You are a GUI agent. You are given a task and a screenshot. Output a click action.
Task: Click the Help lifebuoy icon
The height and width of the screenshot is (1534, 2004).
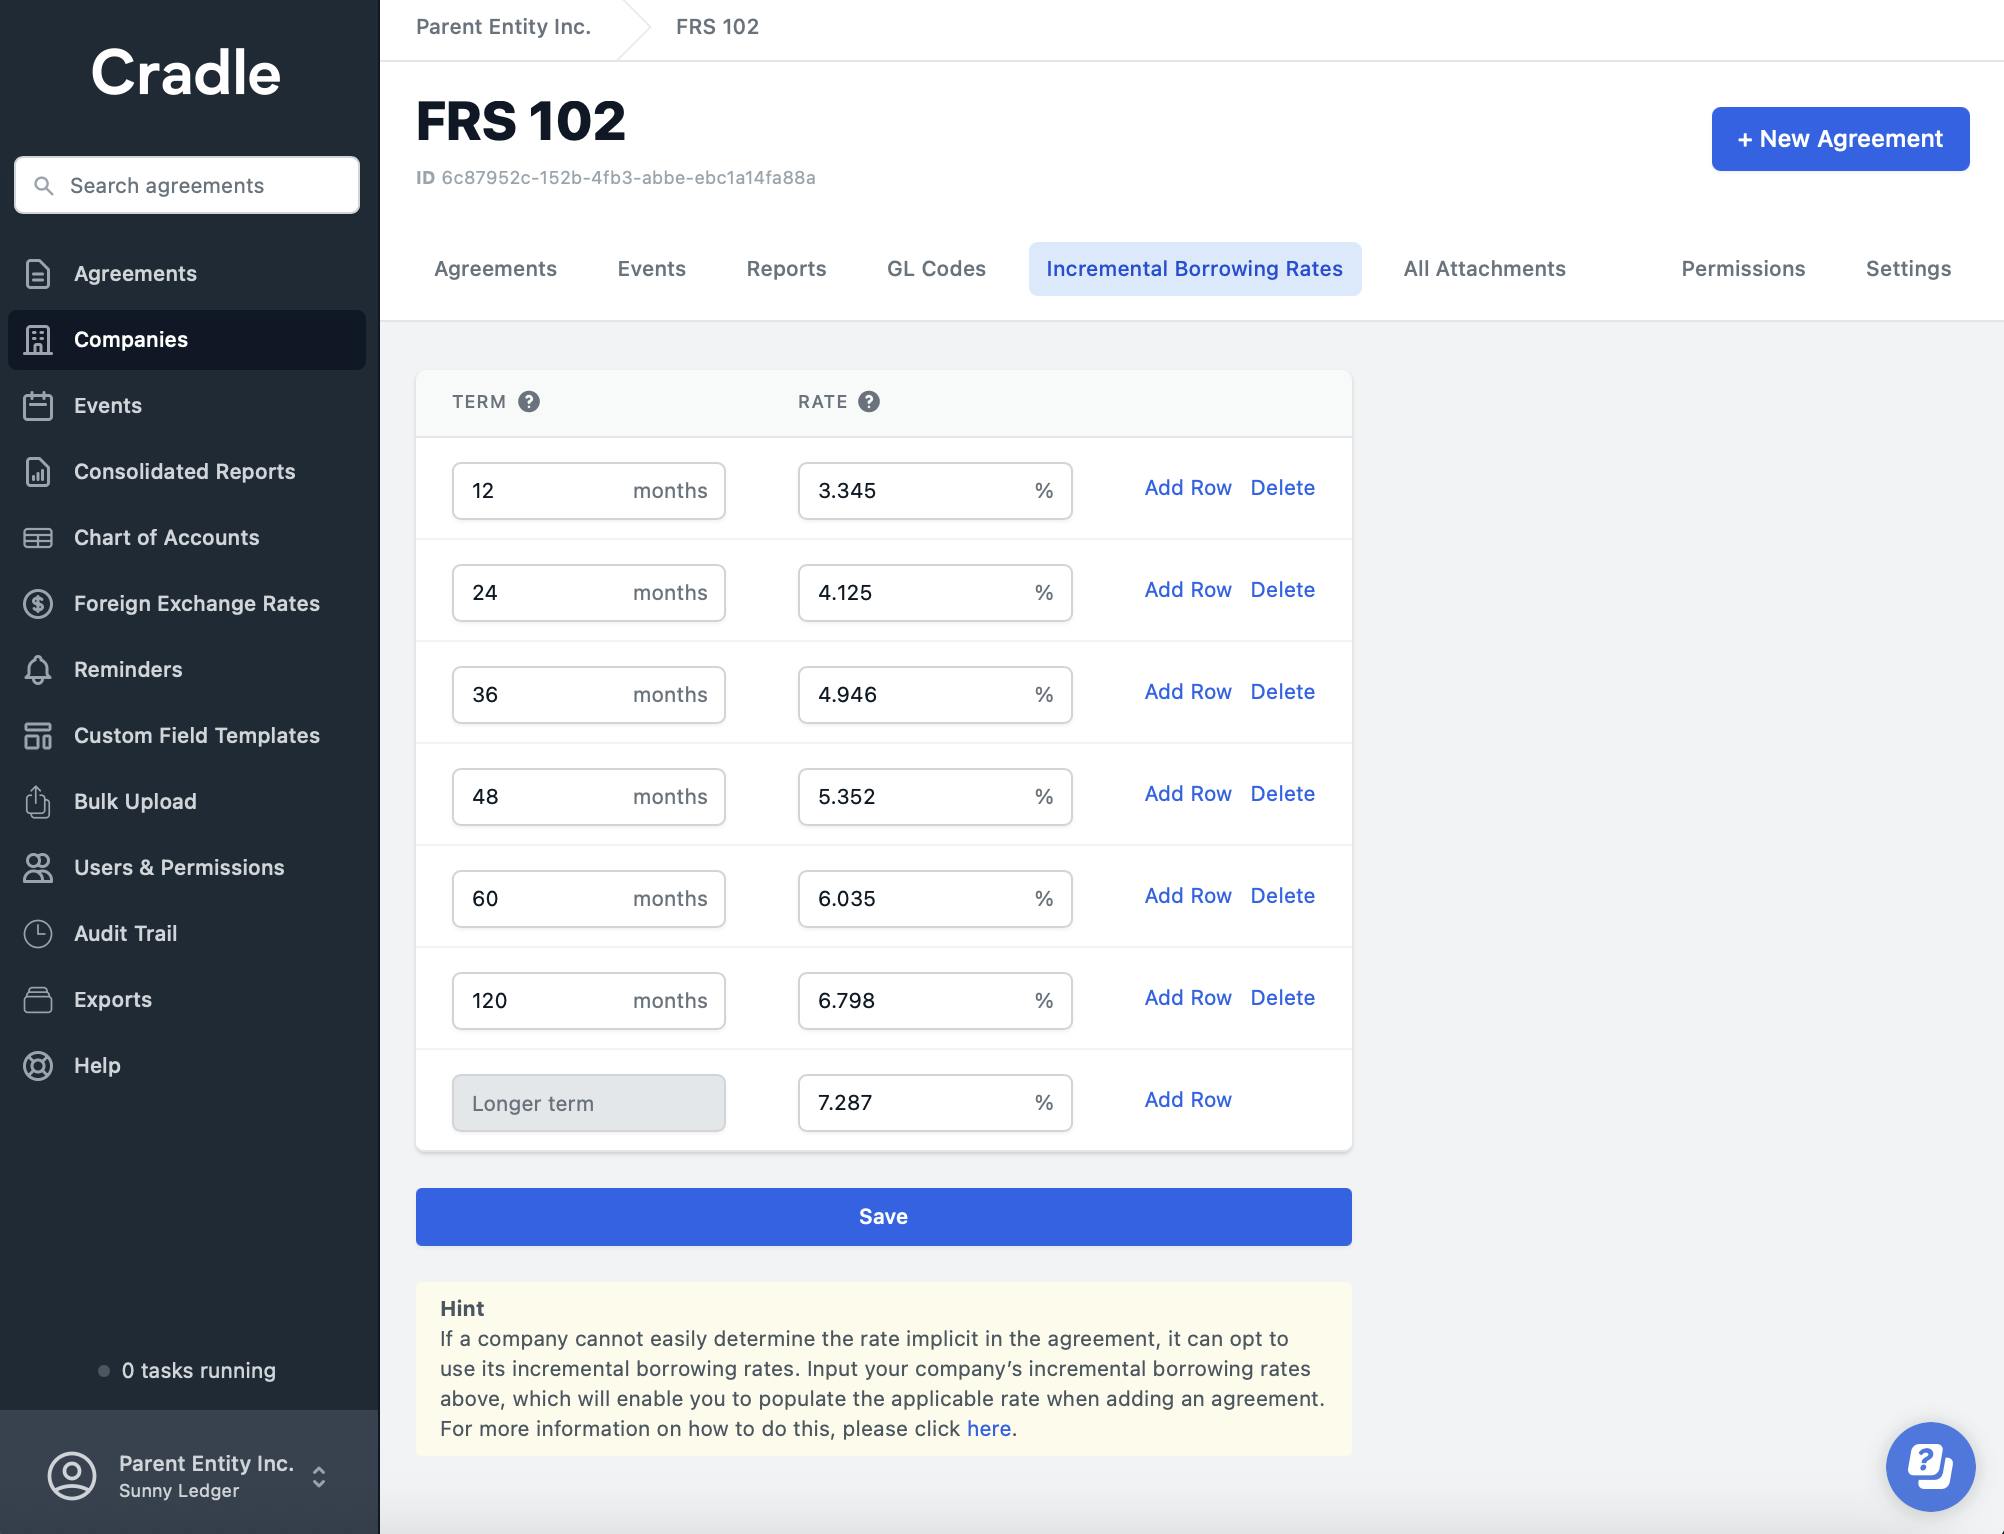pyautogui.click(x=38, y=1066)
